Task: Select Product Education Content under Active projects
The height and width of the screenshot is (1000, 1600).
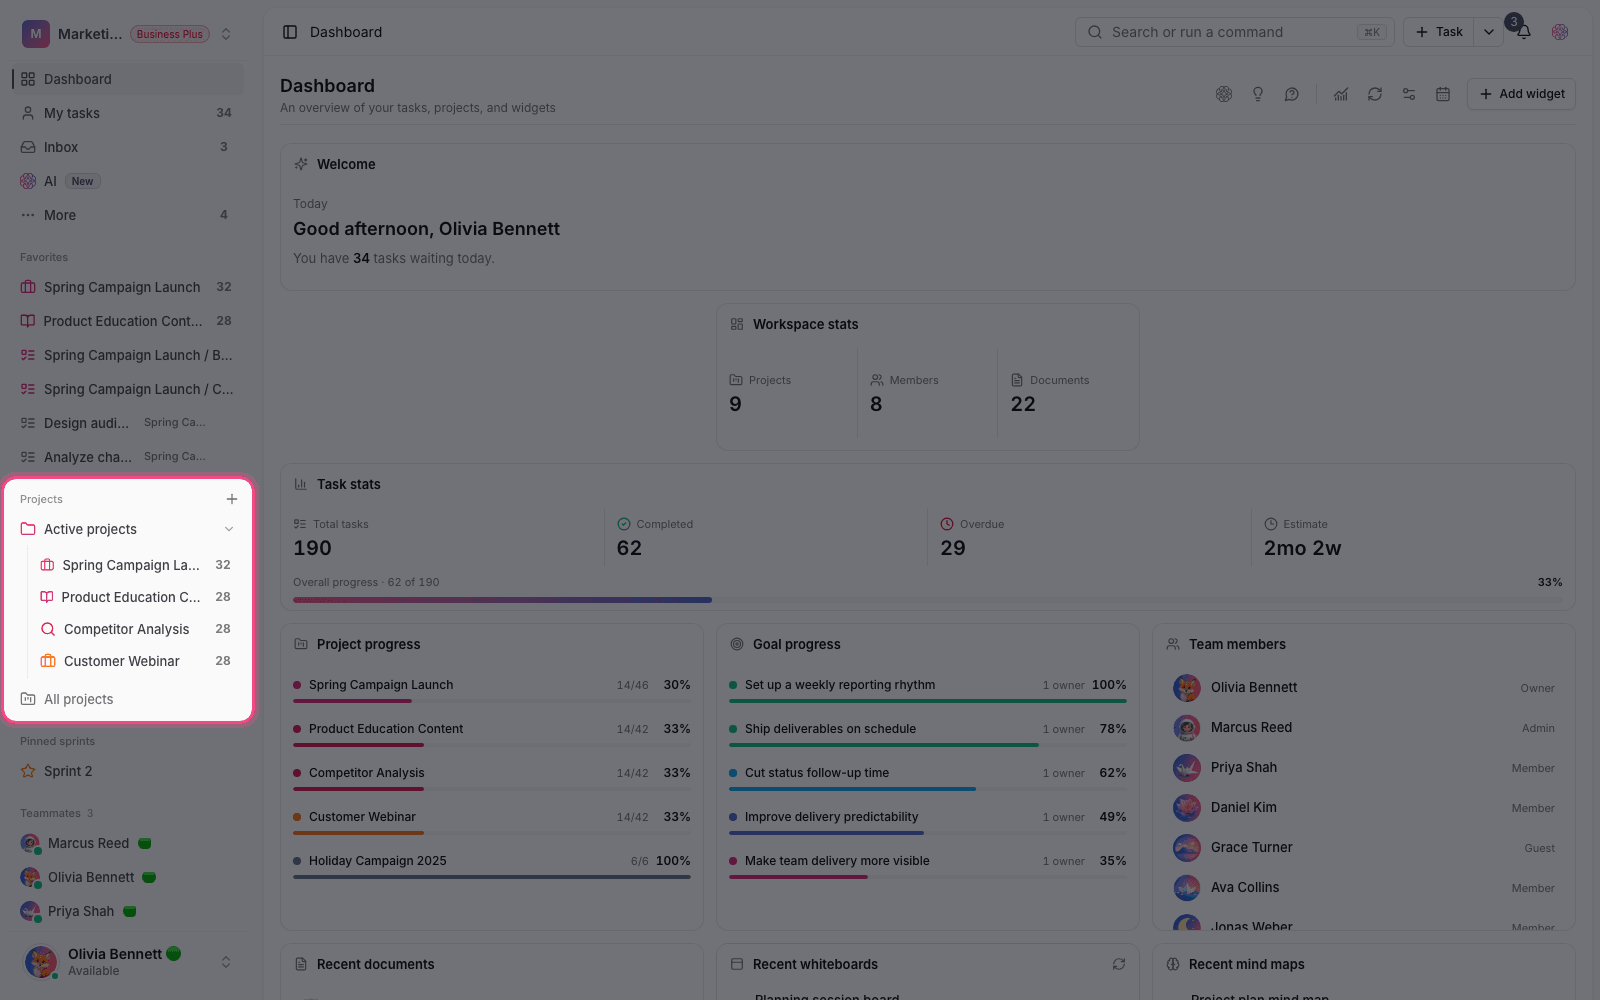Action: (135, 597)
